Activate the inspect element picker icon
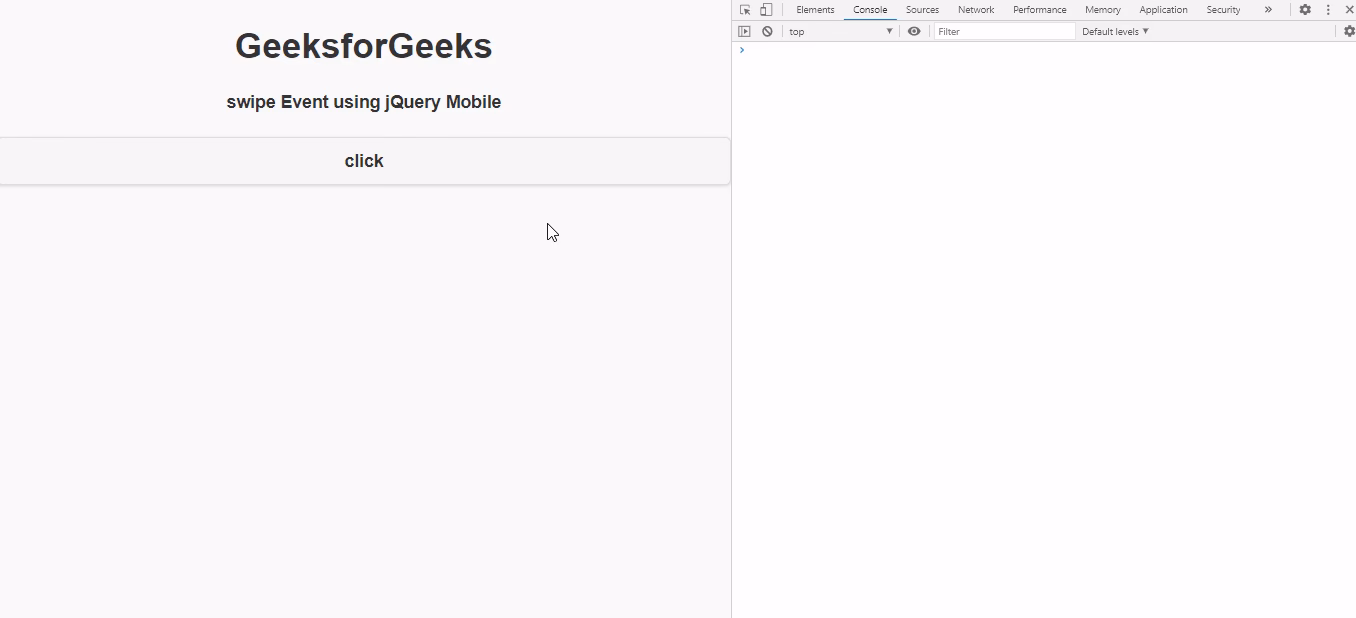 (x=745, y=10)
